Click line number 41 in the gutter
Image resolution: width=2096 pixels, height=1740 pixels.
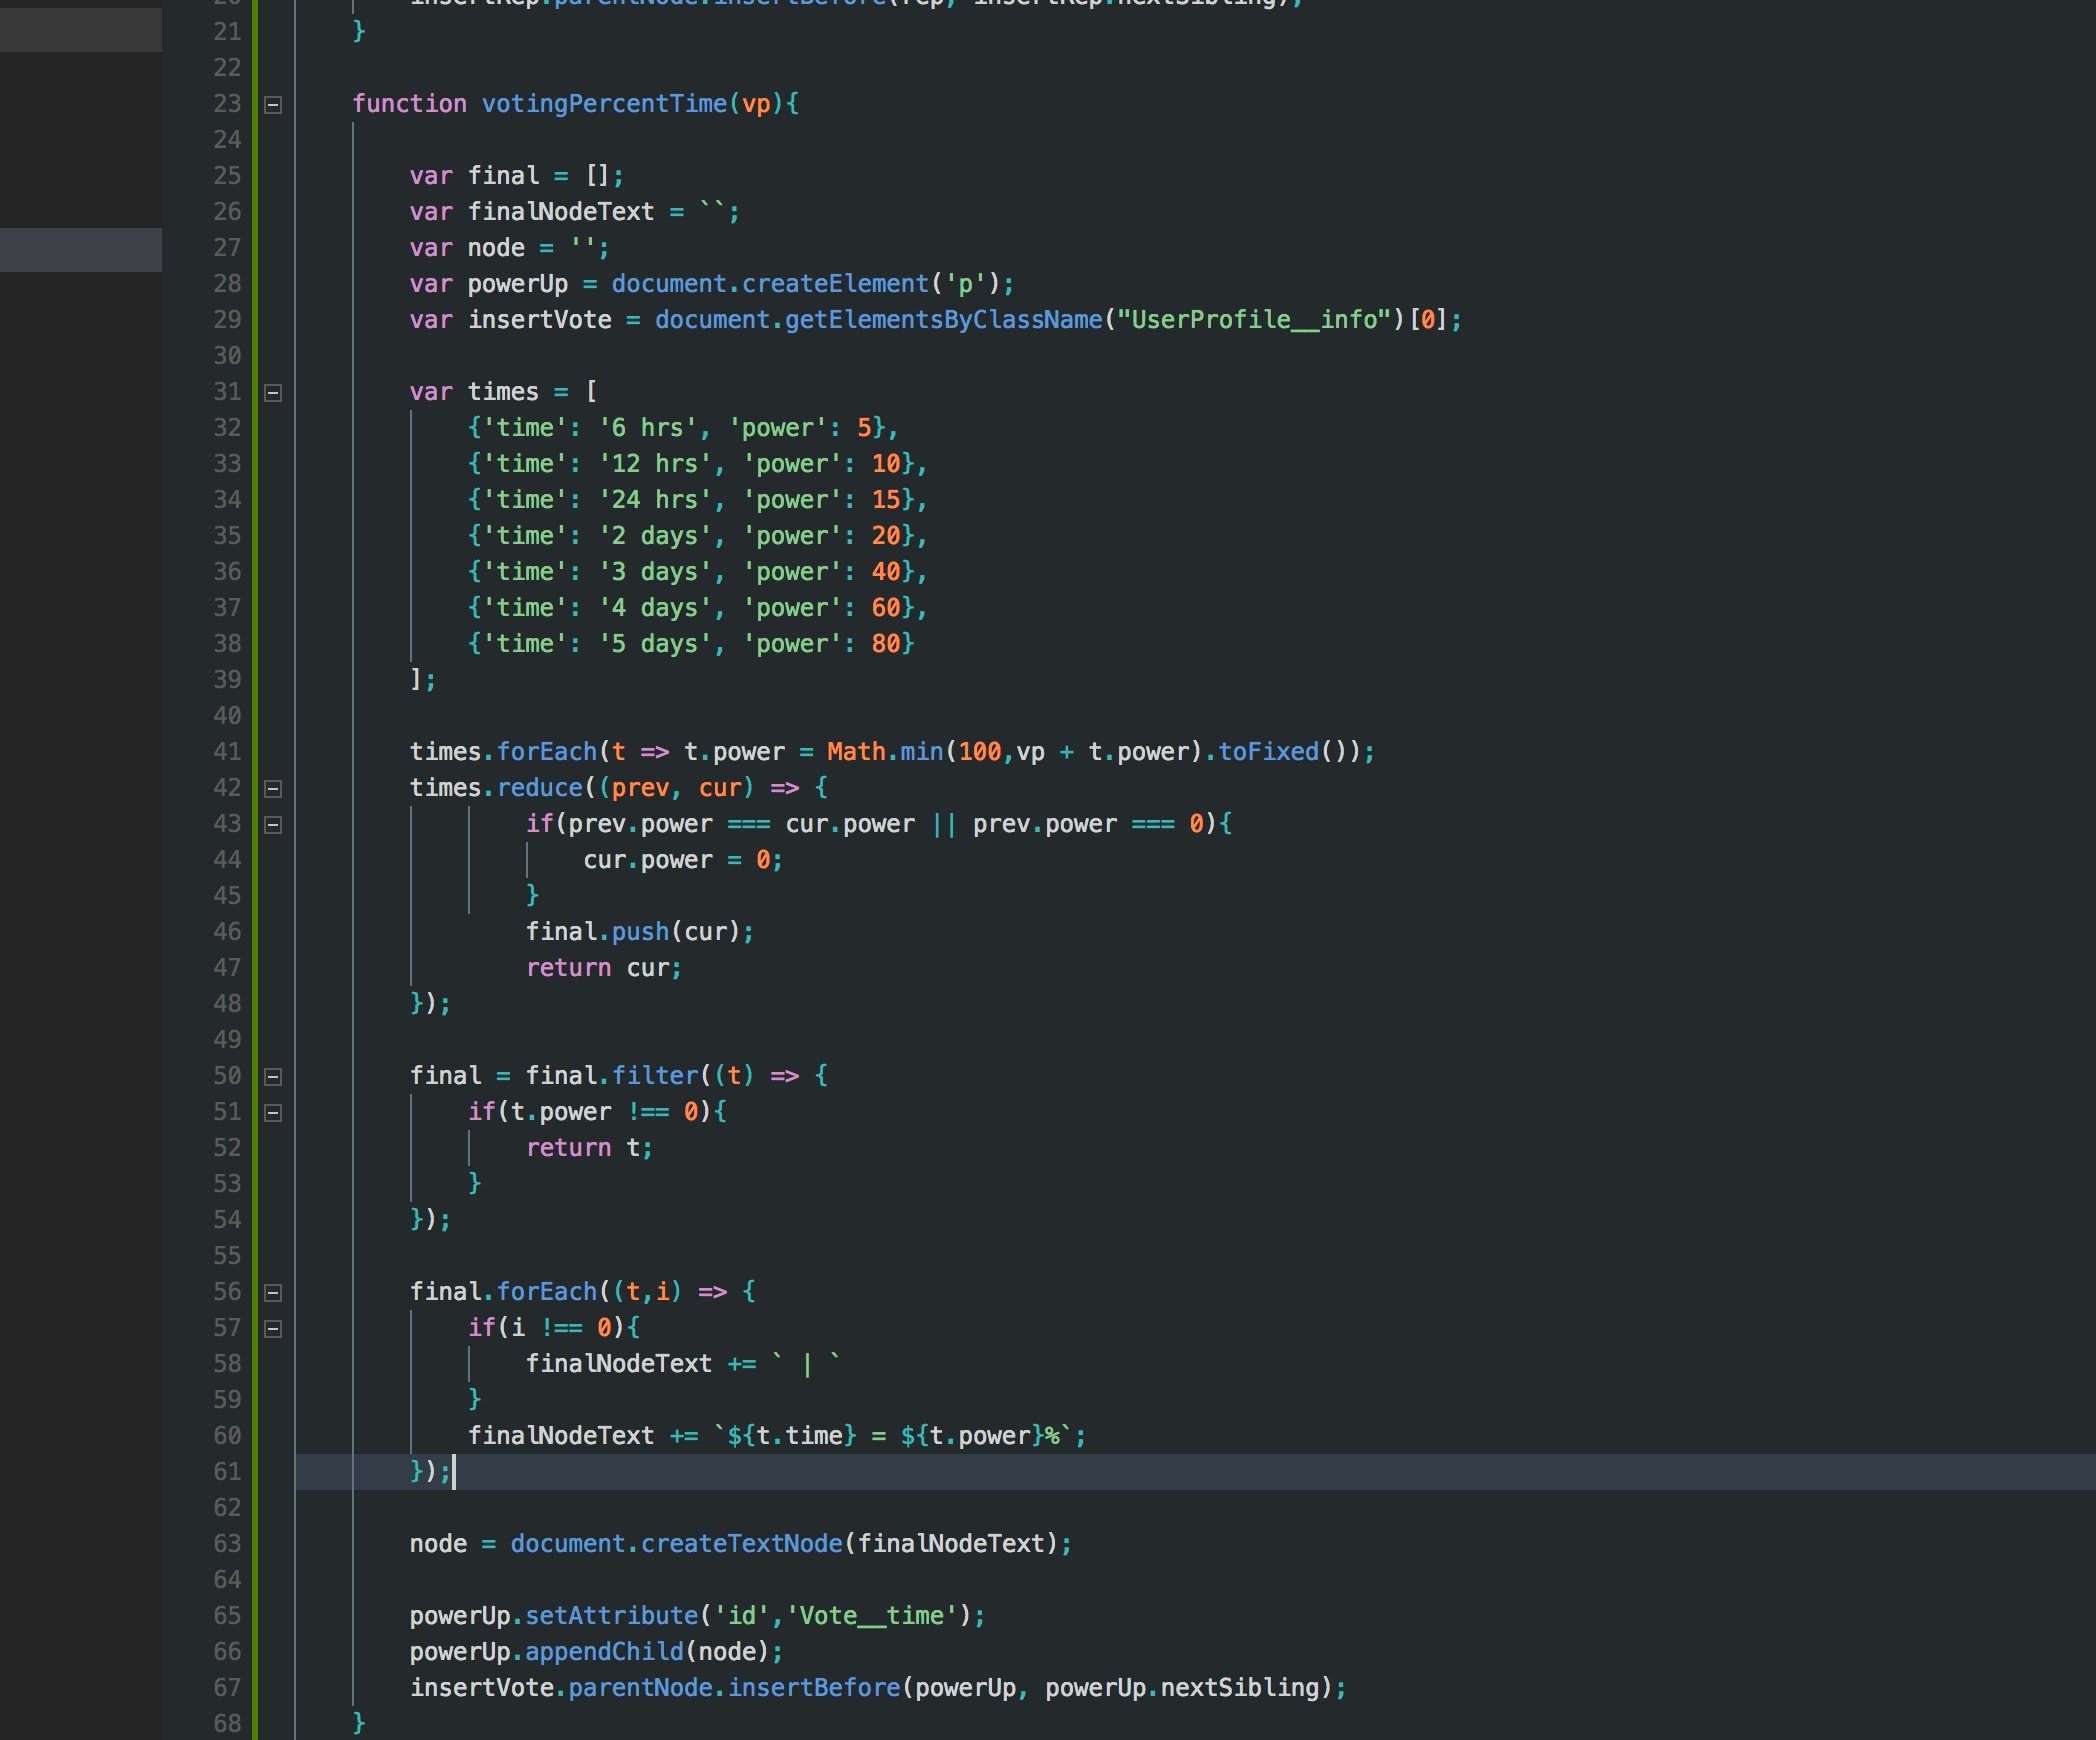pos(227,752)
